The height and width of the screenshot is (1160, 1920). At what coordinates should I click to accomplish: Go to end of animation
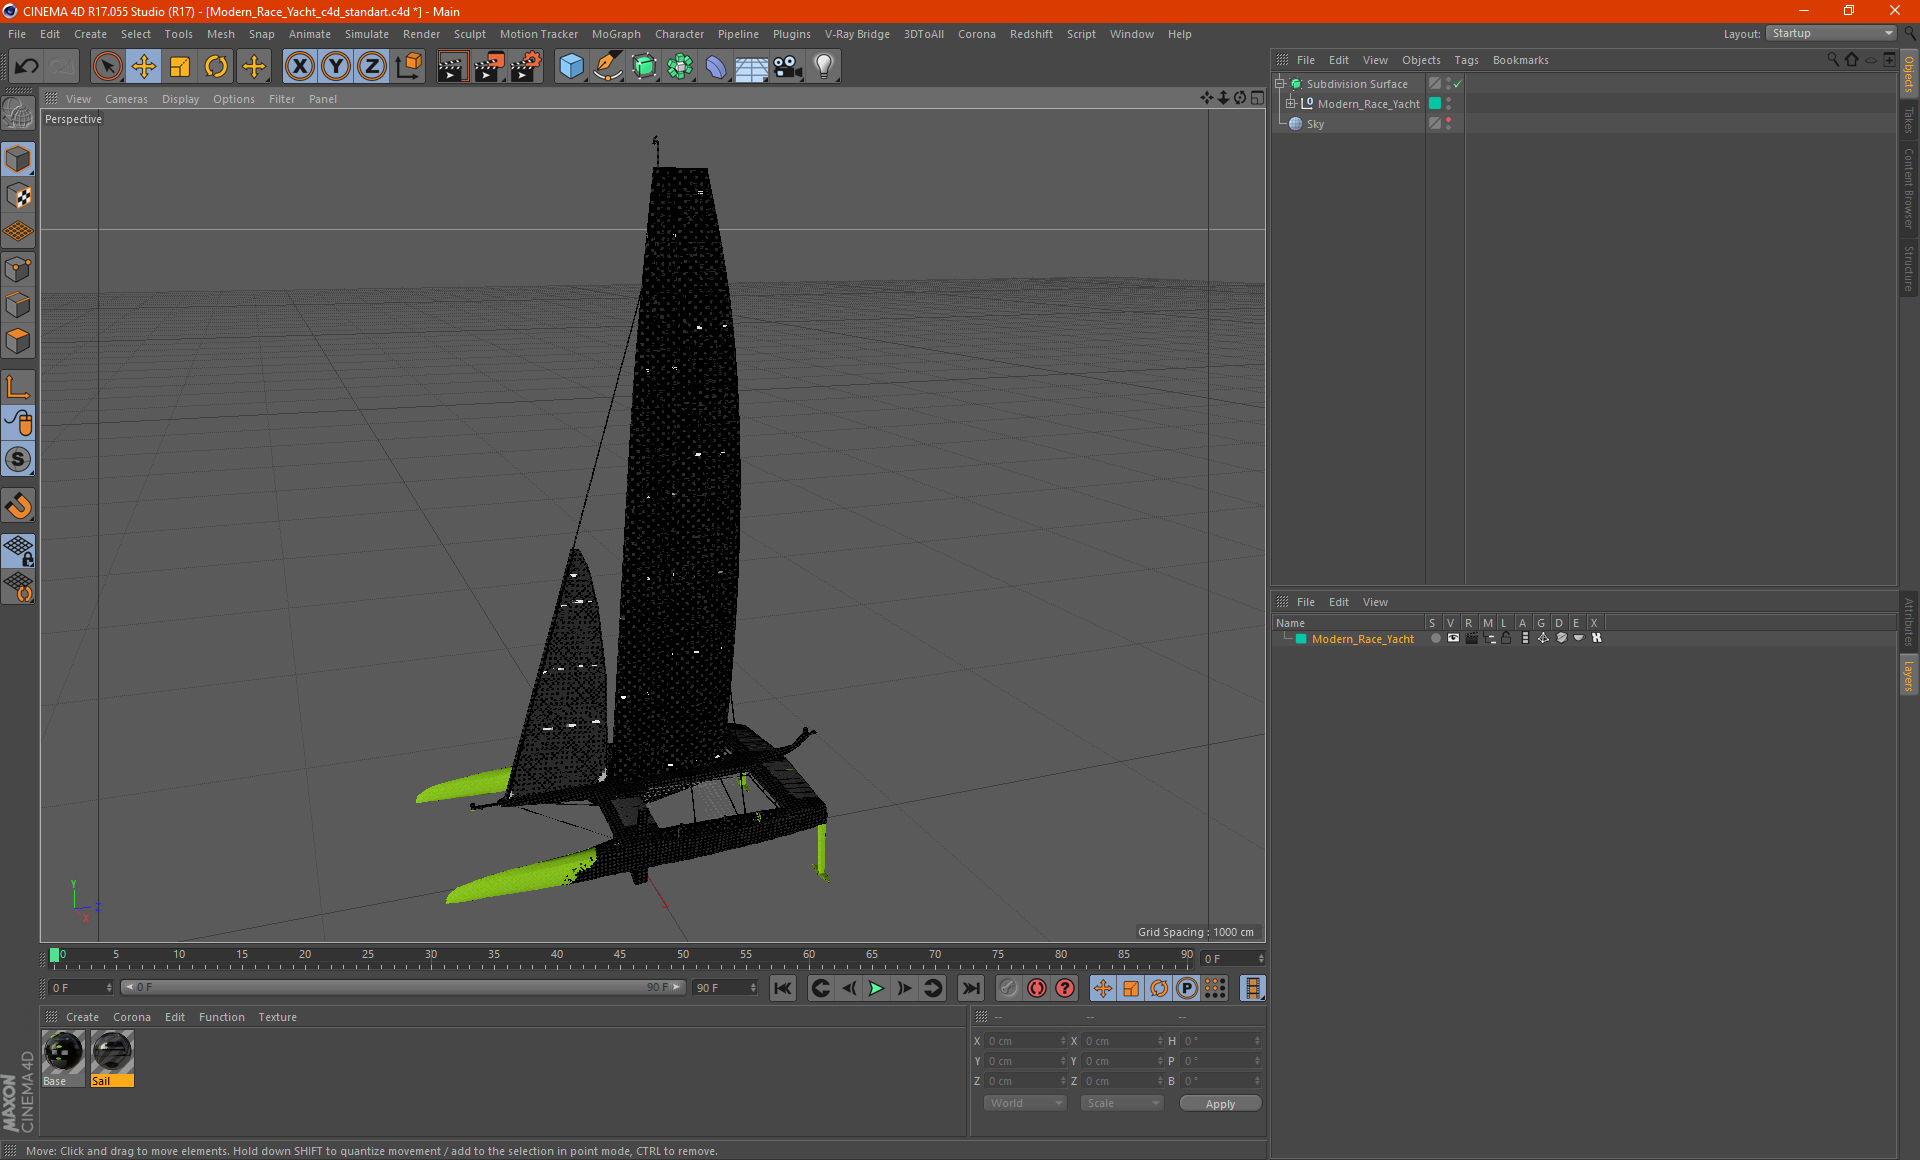[971, 988]
